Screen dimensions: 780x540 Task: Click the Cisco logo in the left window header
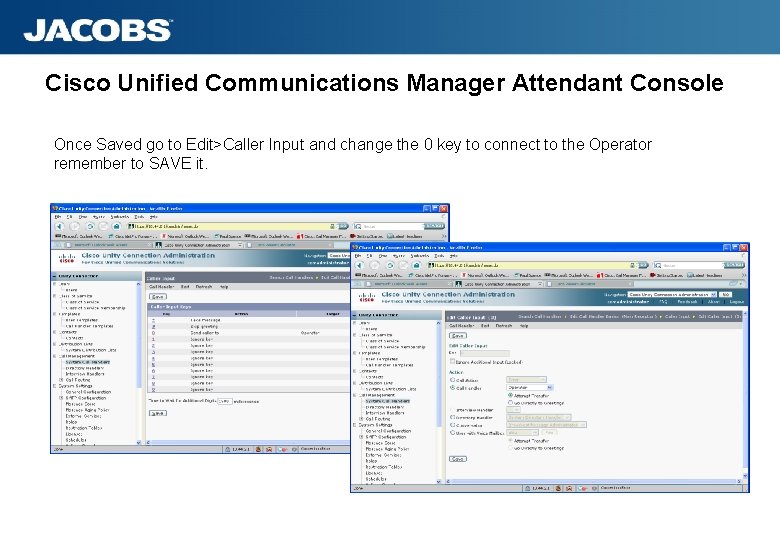(x=67, y=258)
